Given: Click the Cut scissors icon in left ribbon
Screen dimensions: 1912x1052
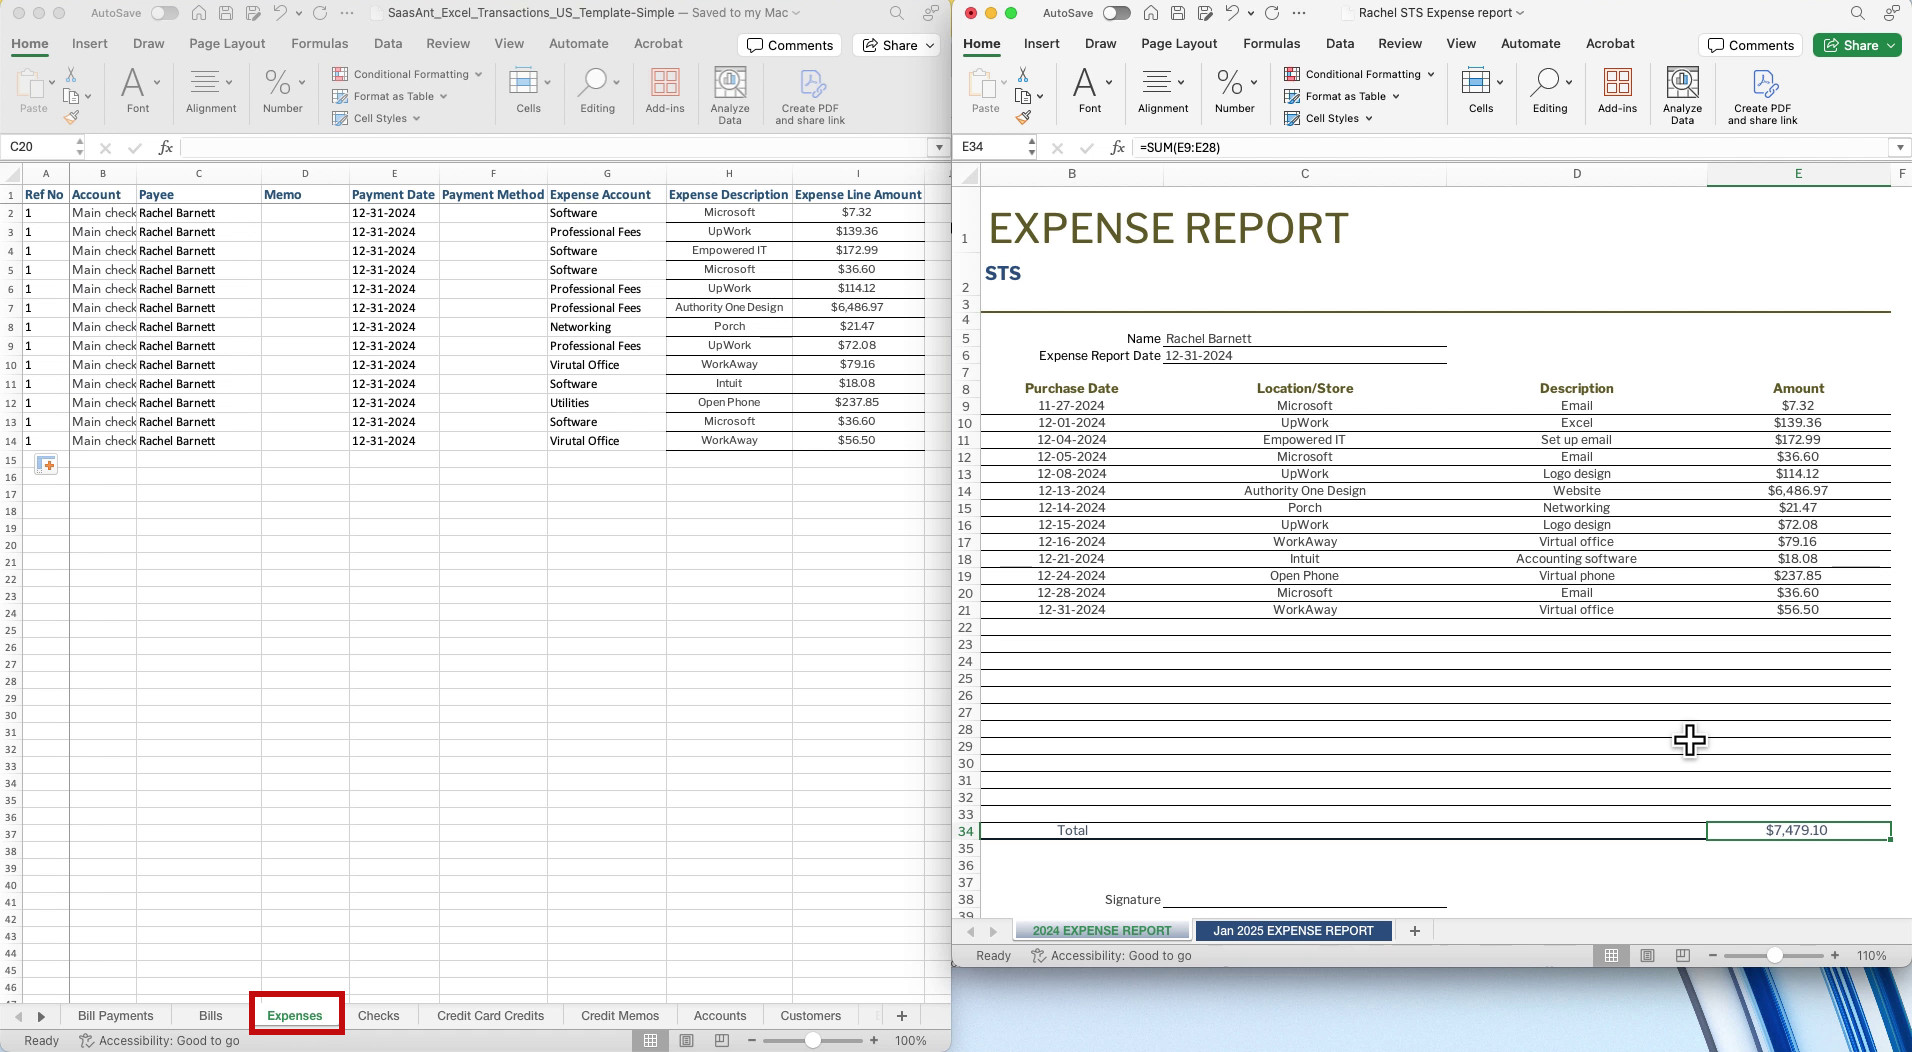Looking at the screenshot, I should pos(71,75).
